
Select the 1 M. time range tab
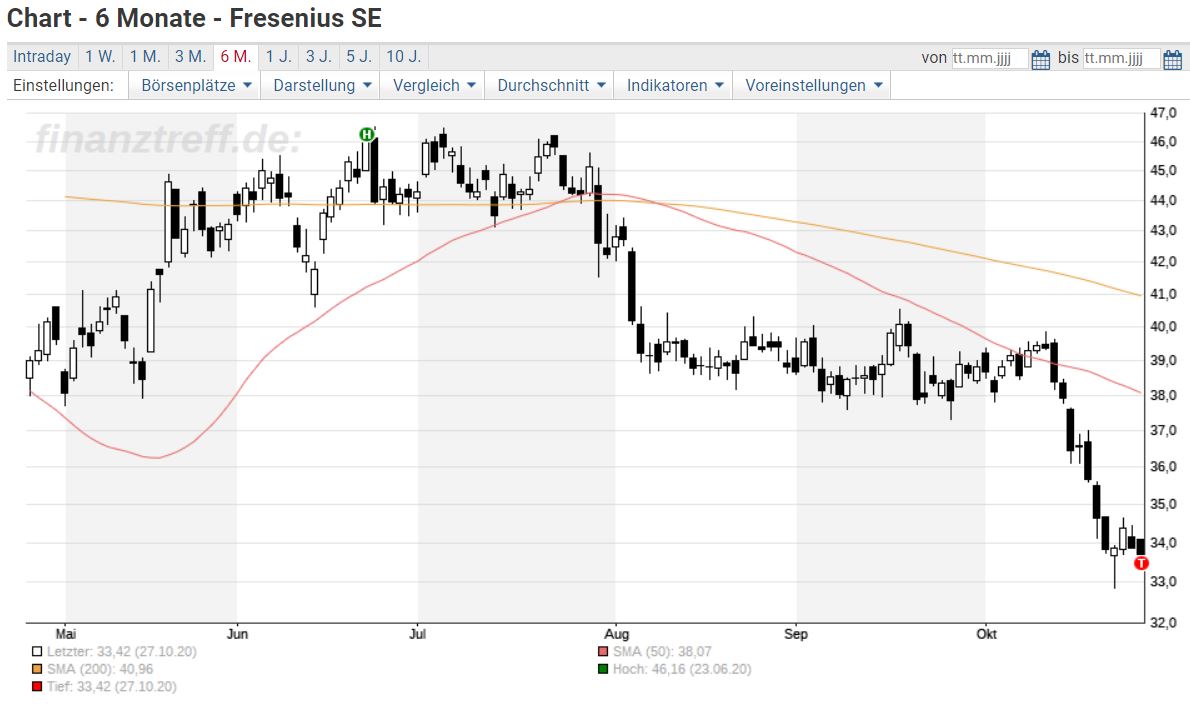click(x=145, y=57)
